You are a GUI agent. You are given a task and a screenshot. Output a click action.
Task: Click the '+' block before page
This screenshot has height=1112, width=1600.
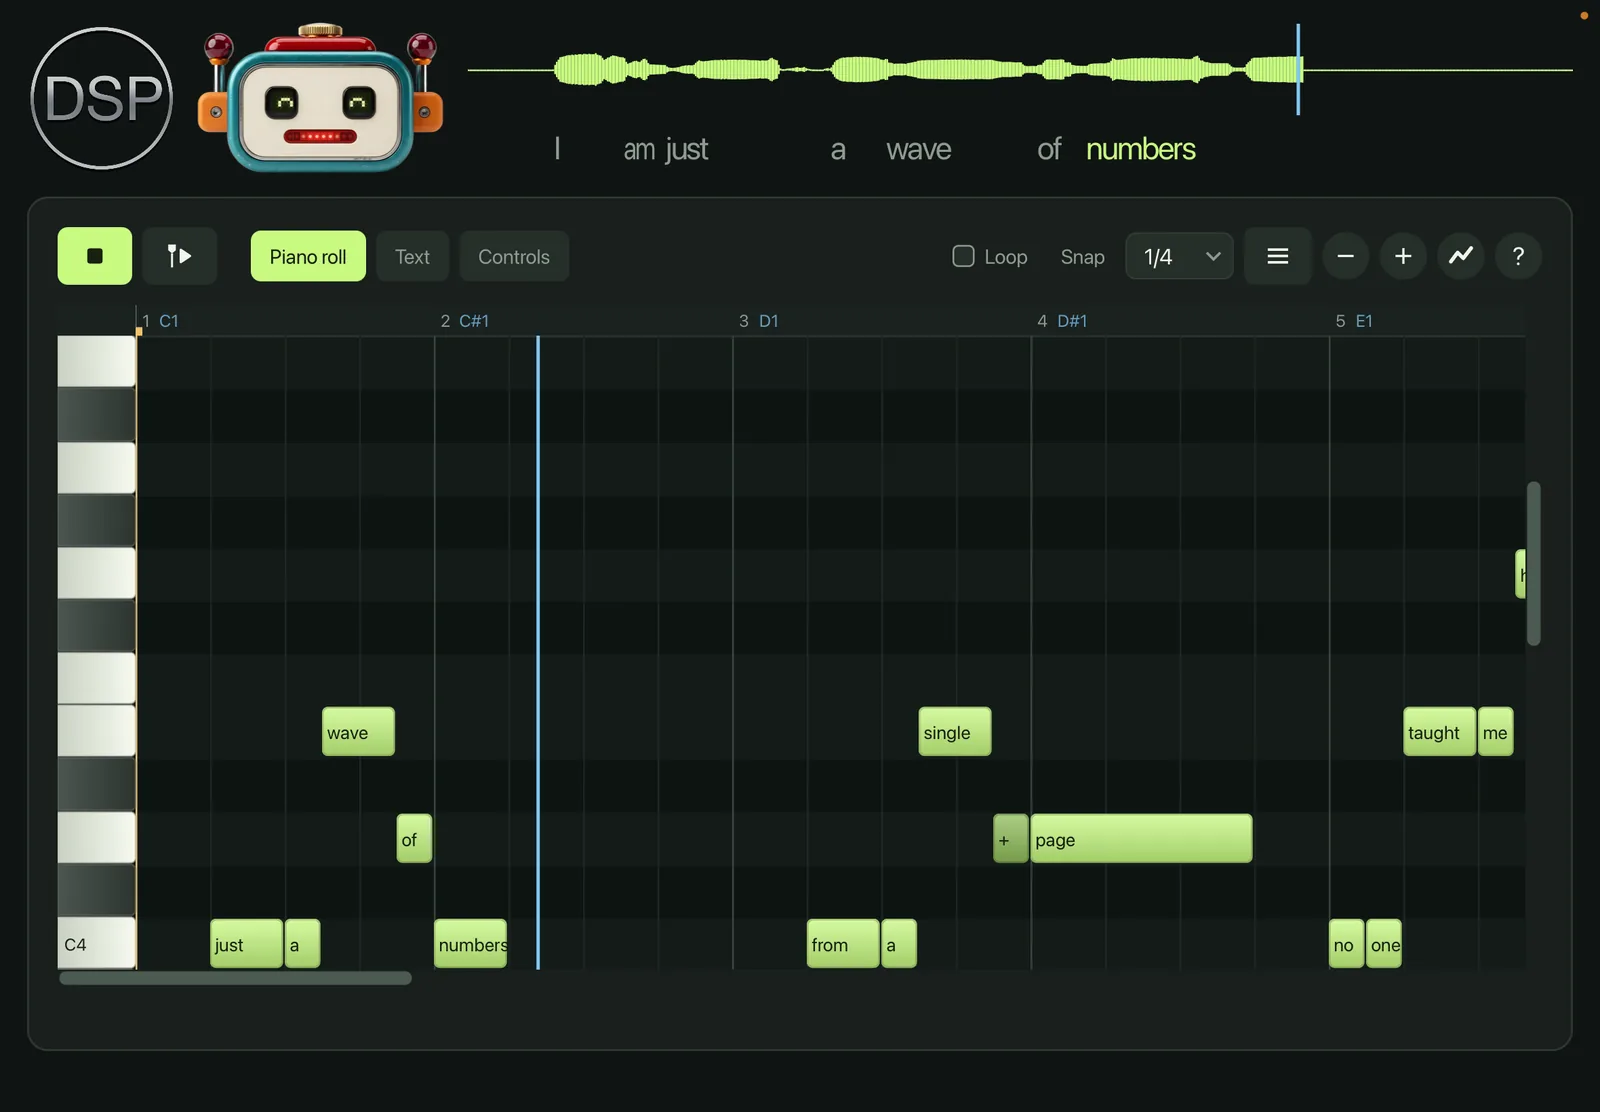(1011, 839)
